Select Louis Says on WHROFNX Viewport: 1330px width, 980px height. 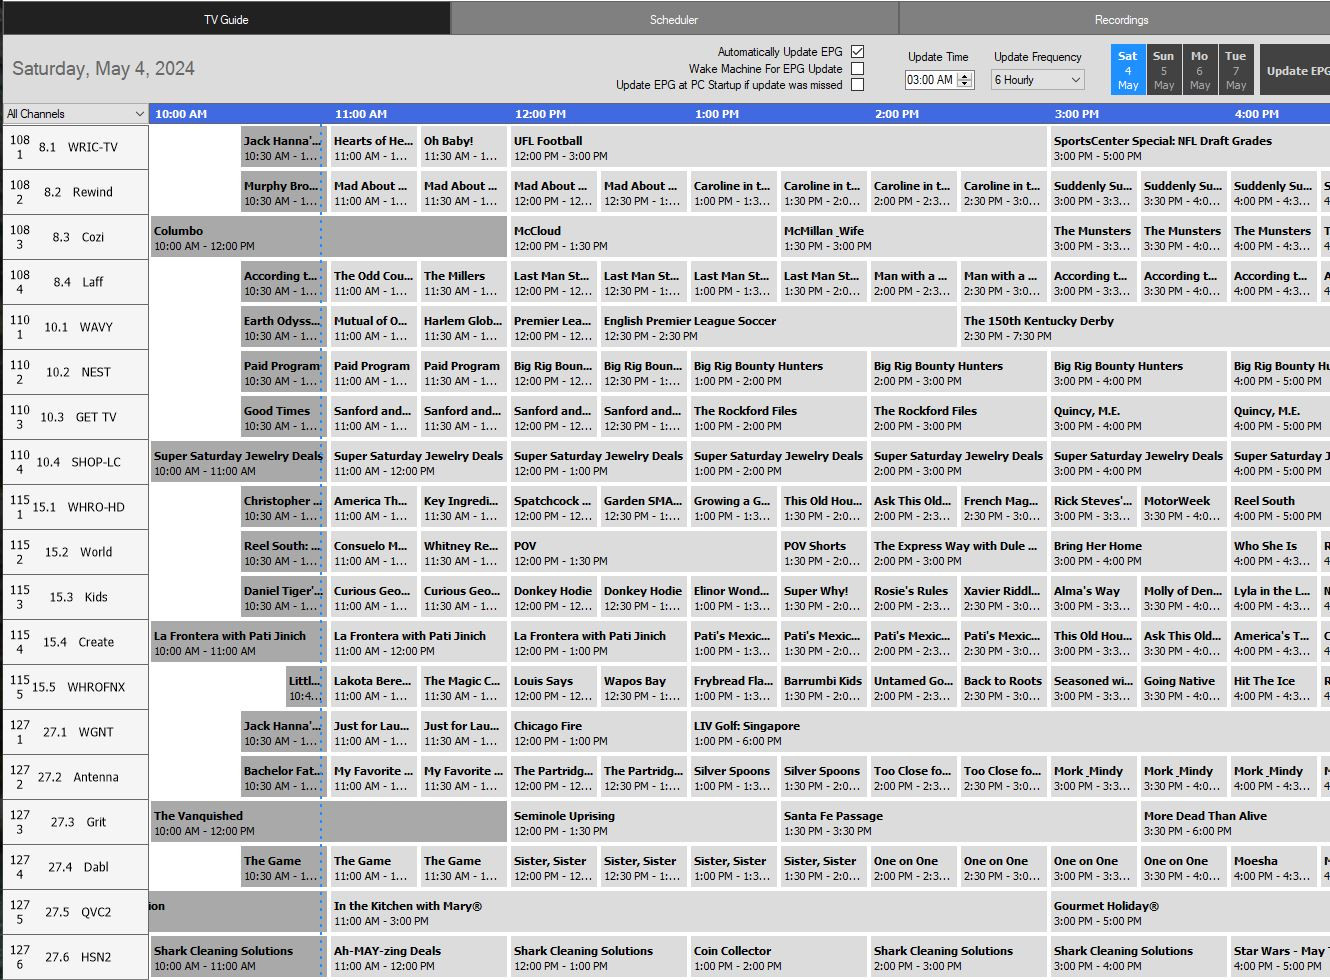click(553, 688)
